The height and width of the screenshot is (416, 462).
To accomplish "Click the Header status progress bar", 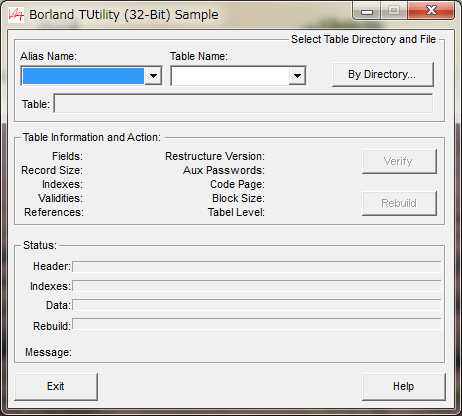I will point(257,267).
